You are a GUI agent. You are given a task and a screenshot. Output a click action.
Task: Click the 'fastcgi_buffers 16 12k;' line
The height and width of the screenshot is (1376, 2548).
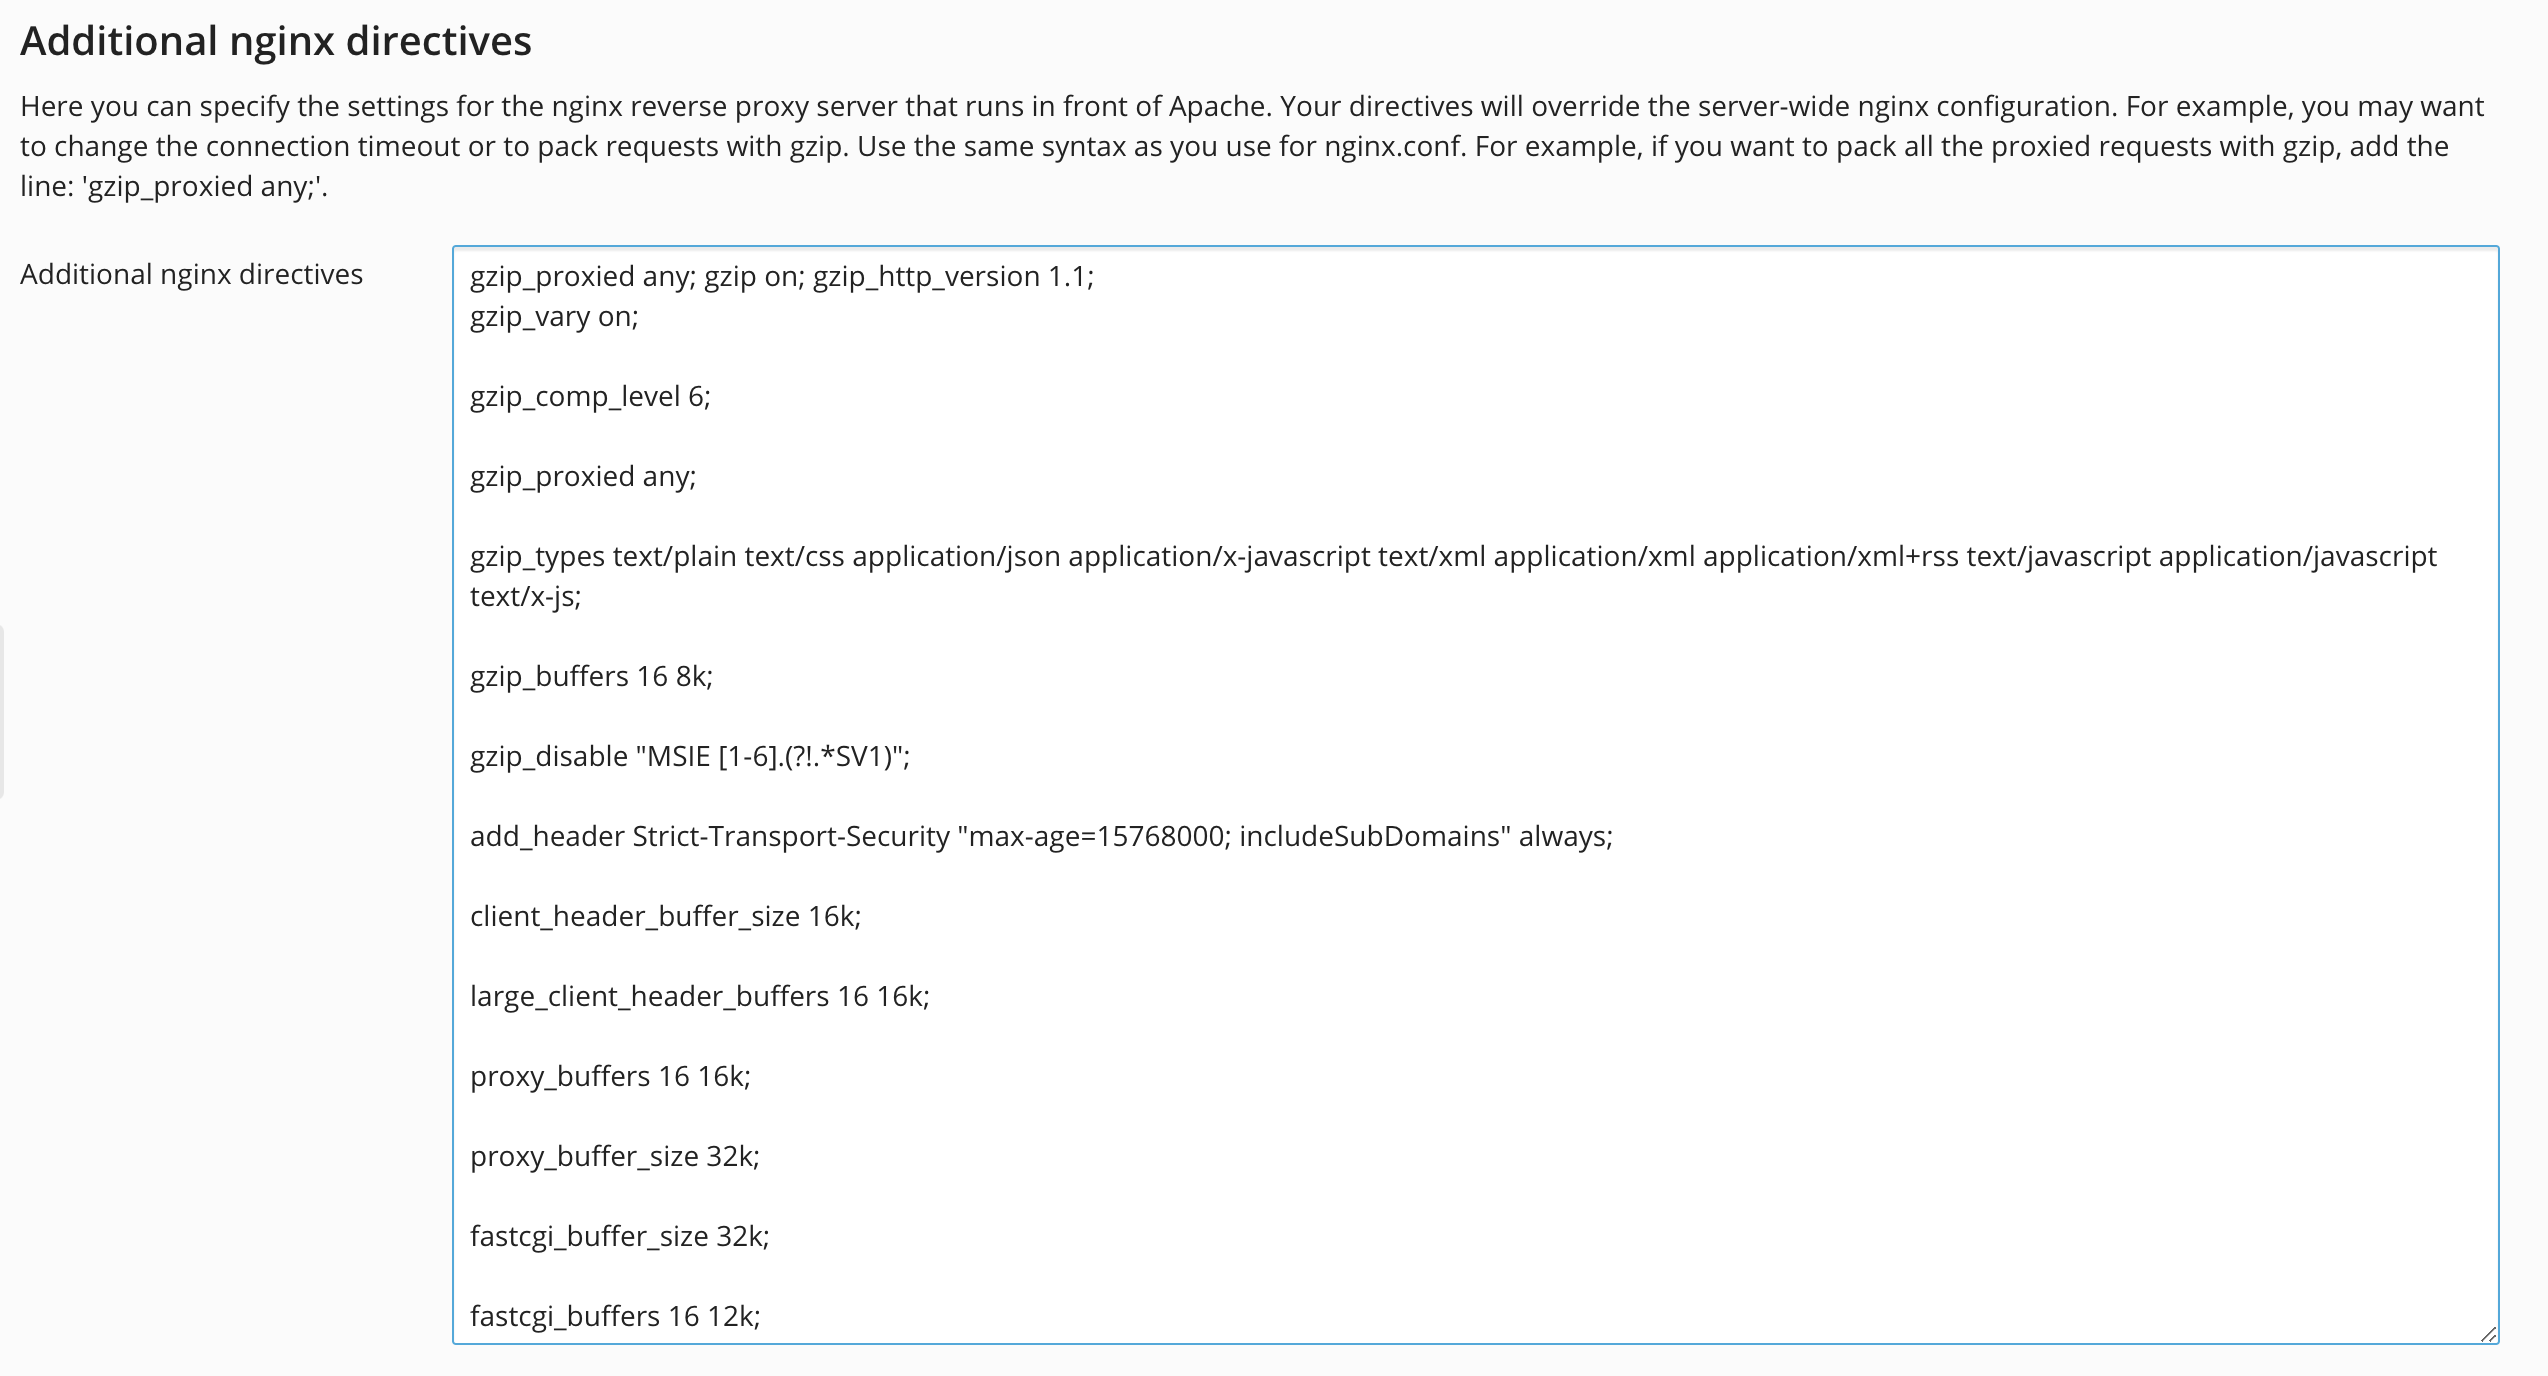[x=615, y=1317]
